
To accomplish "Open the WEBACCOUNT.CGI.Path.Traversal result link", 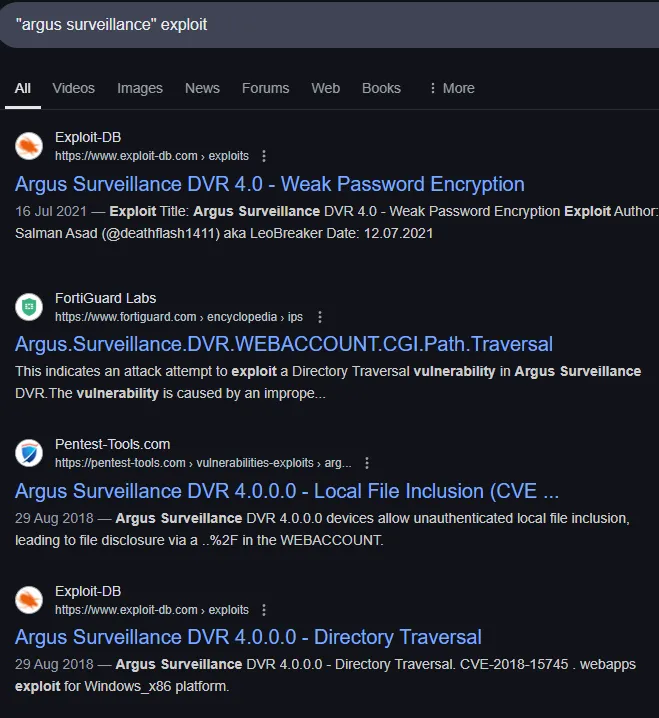I will [x=284, y=344].
